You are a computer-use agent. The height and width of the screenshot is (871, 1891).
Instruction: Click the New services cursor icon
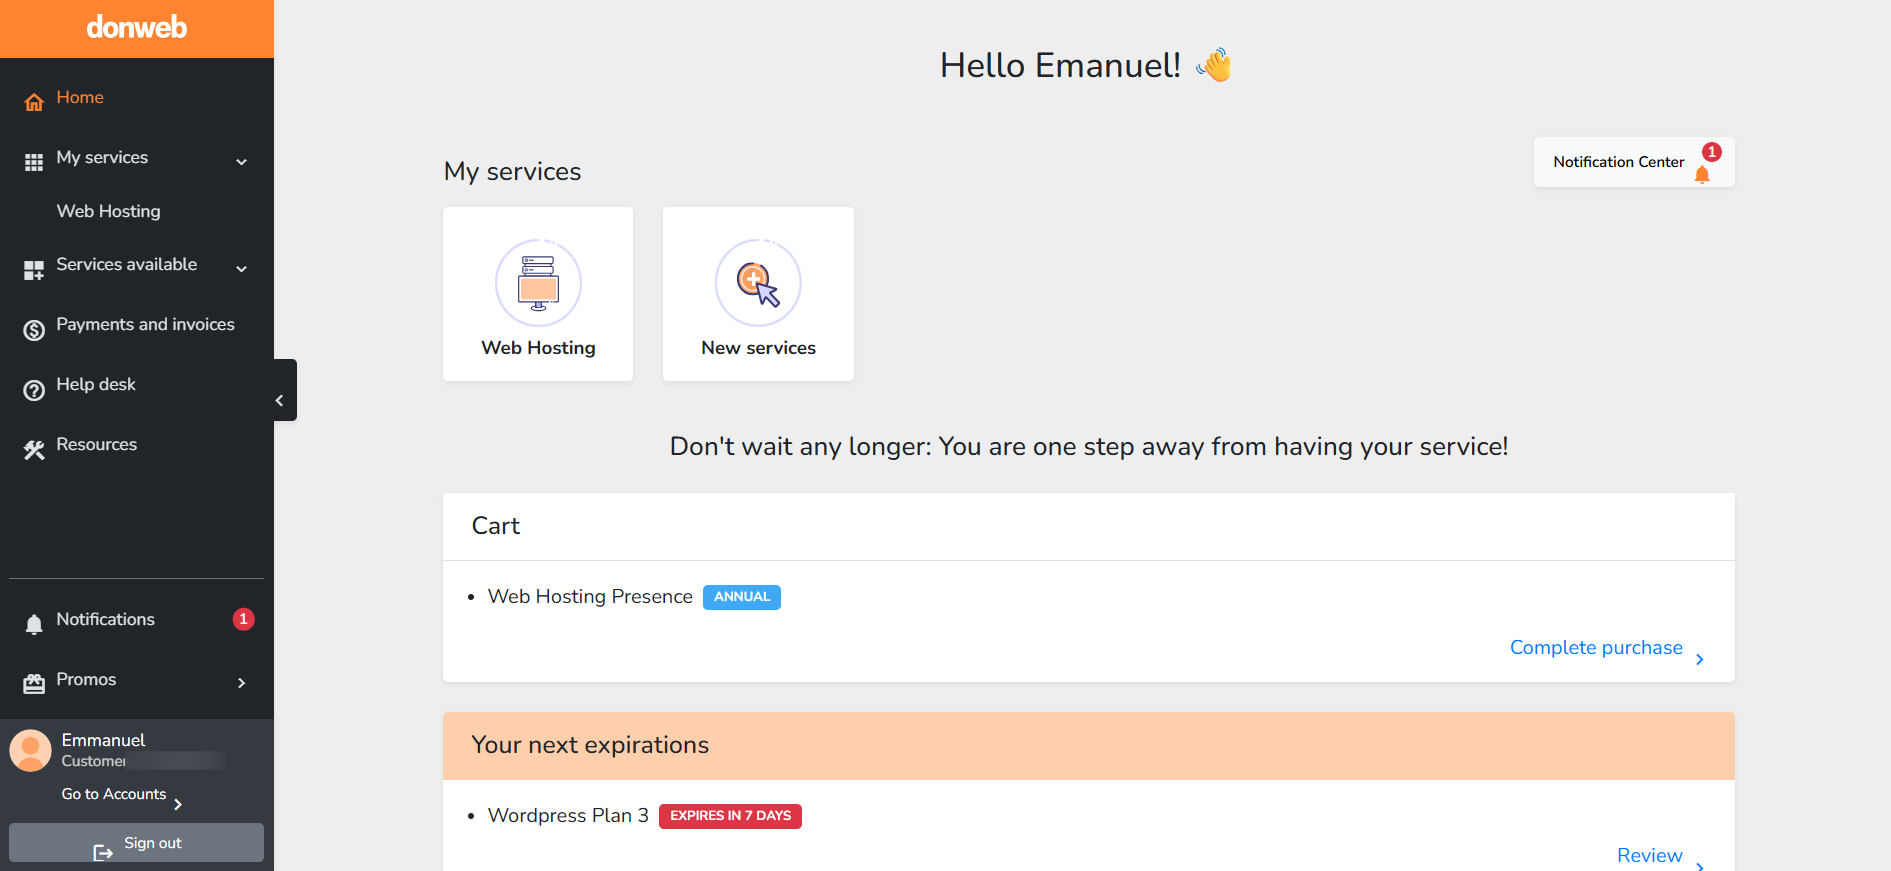(758, 283)
